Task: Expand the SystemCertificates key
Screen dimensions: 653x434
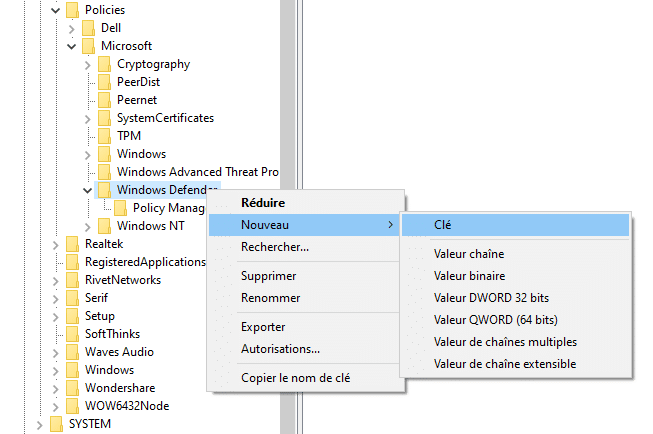Action: coord(87,119)
